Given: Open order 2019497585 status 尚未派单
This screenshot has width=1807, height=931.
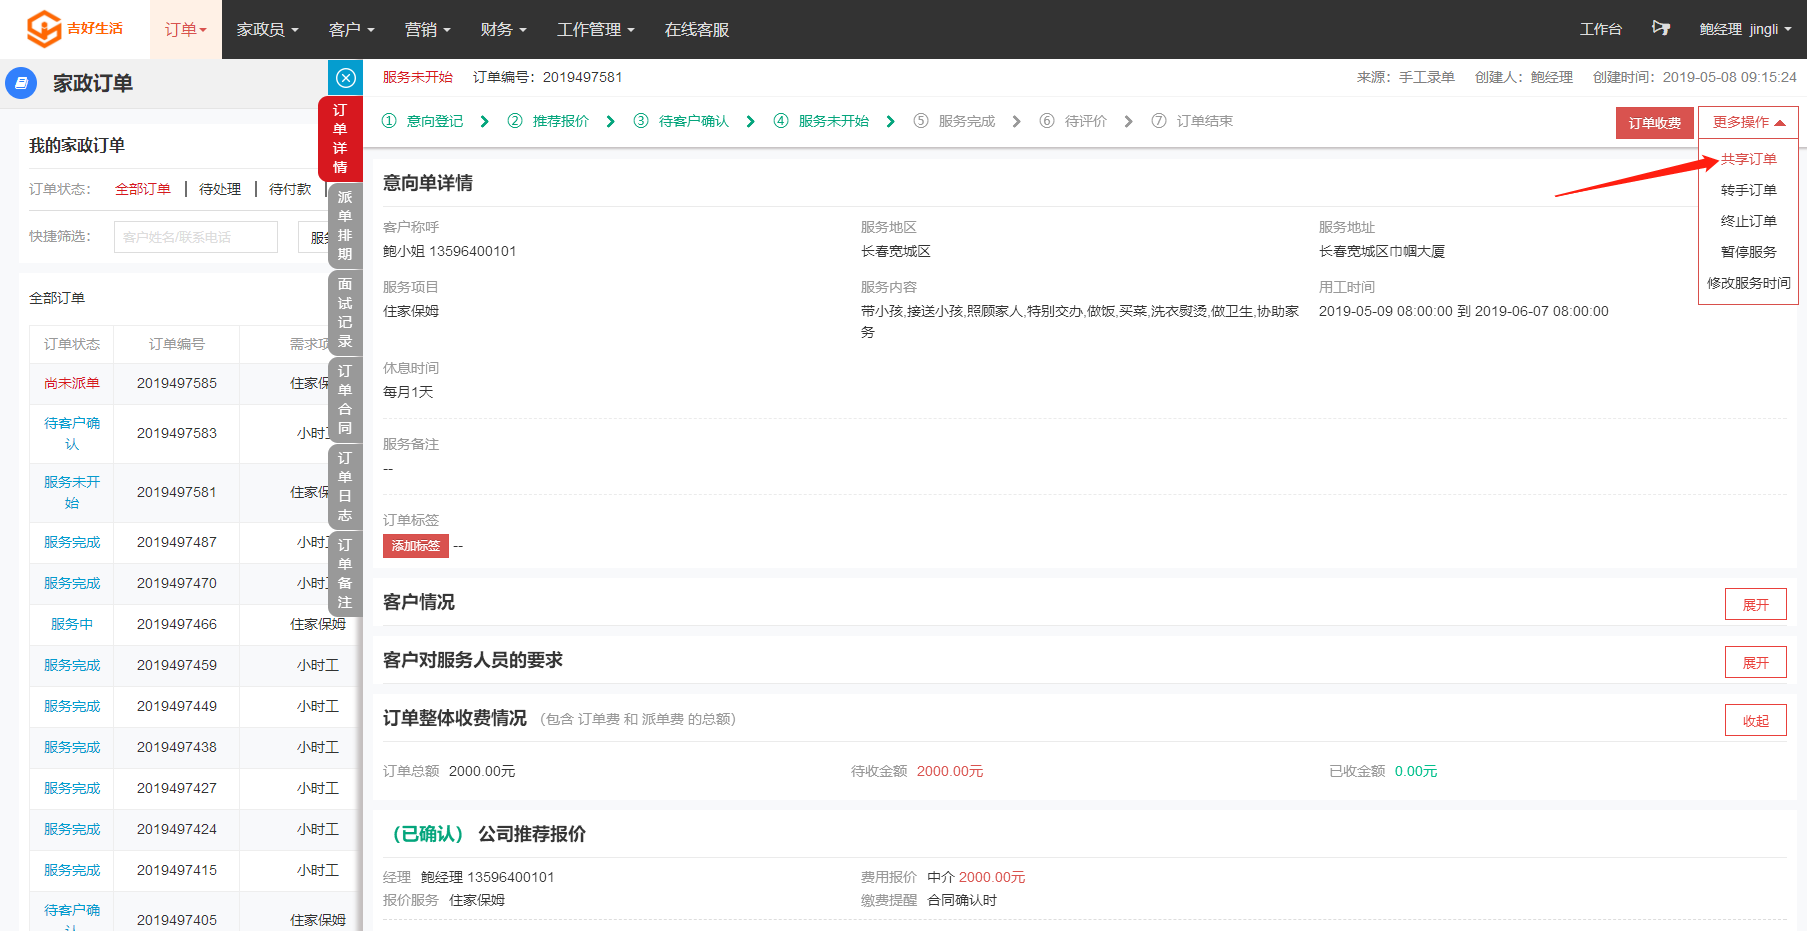Looking at the screenshot, I should [72, 383].
